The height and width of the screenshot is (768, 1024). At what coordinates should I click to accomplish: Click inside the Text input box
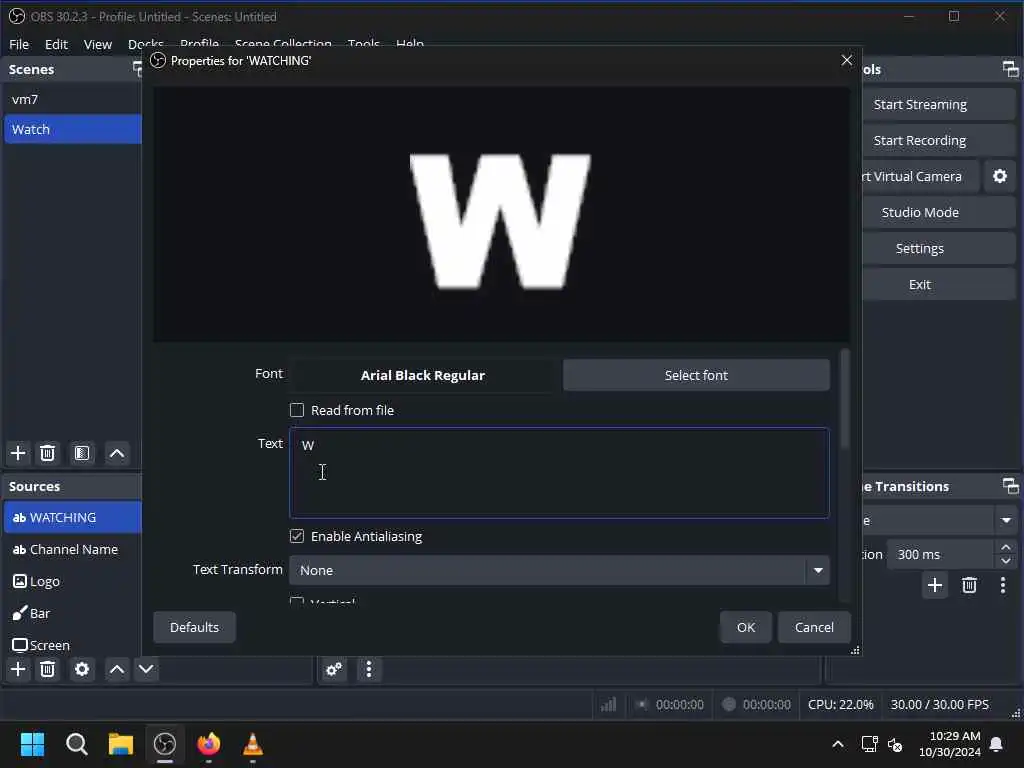pyautogui.click(x=560, y=473)
